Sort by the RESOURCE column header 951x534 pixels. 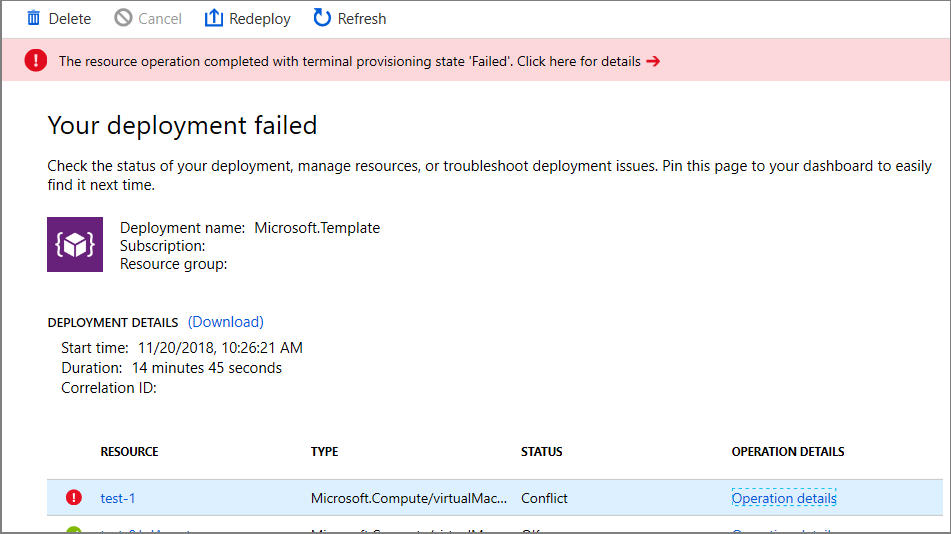(x=129, y=452)
